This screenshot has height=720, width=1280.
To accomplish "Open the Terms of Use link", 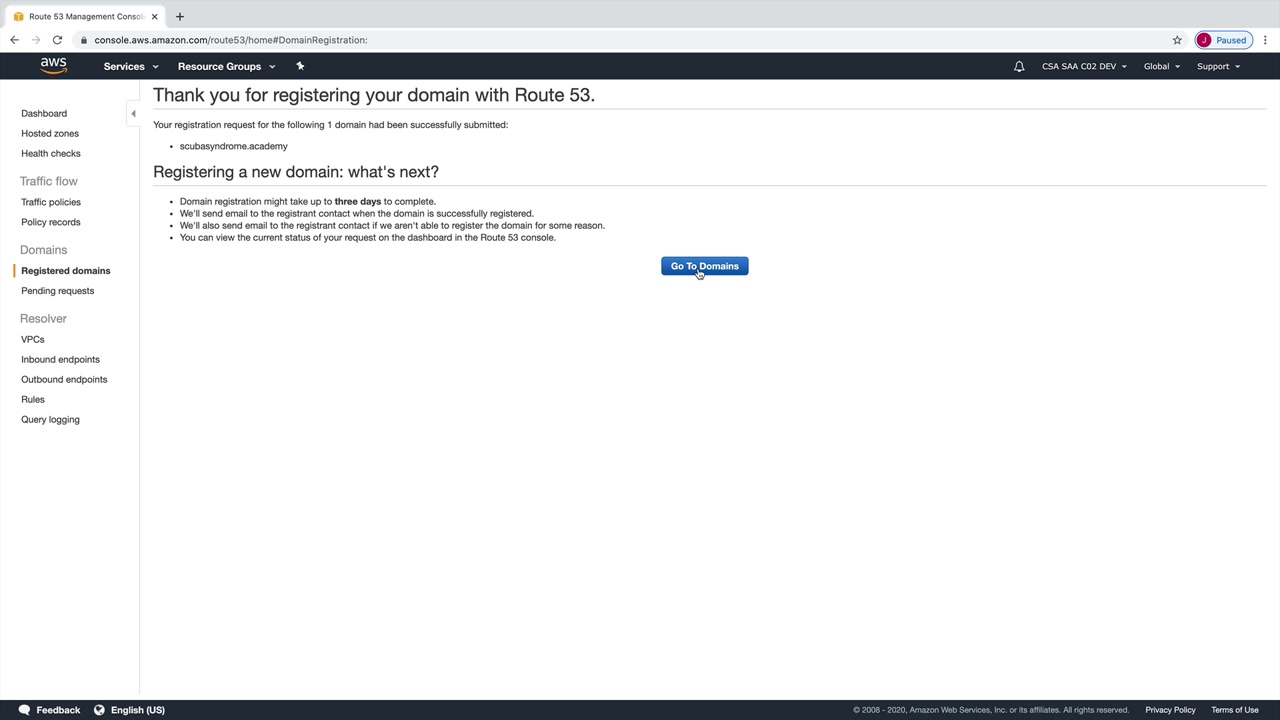I will [1235, 710].
